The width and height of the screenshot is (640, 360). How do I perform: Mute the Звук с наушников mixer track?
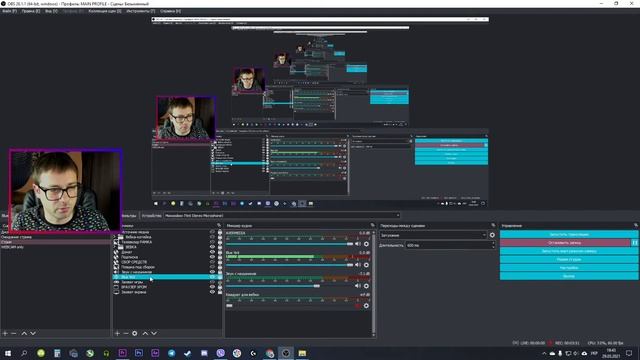[x=358, y=286]
